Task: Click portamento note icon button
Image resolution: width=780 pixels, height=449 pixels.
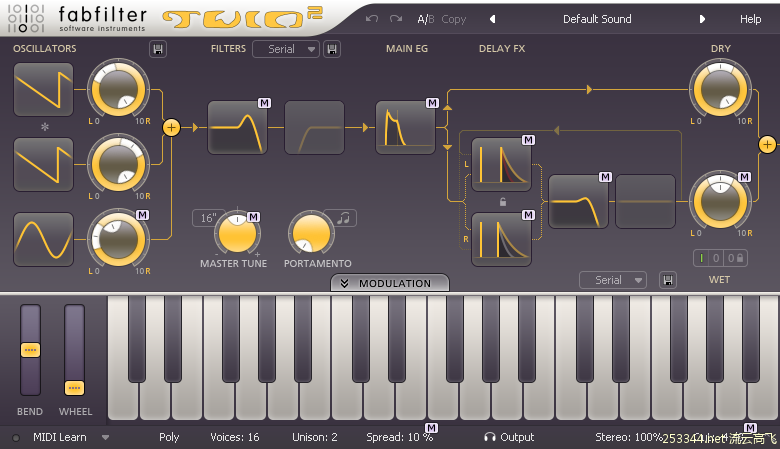Action: pos(343,218)
